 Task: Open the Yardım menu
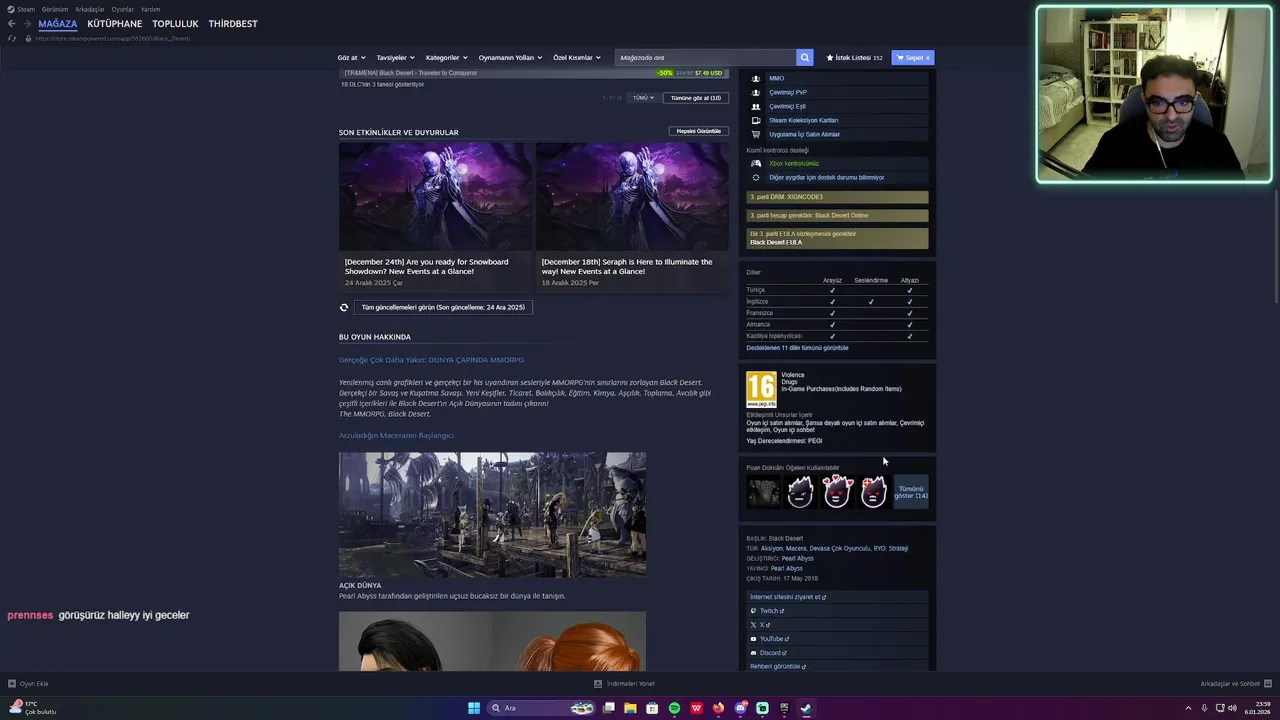[150, 9]
